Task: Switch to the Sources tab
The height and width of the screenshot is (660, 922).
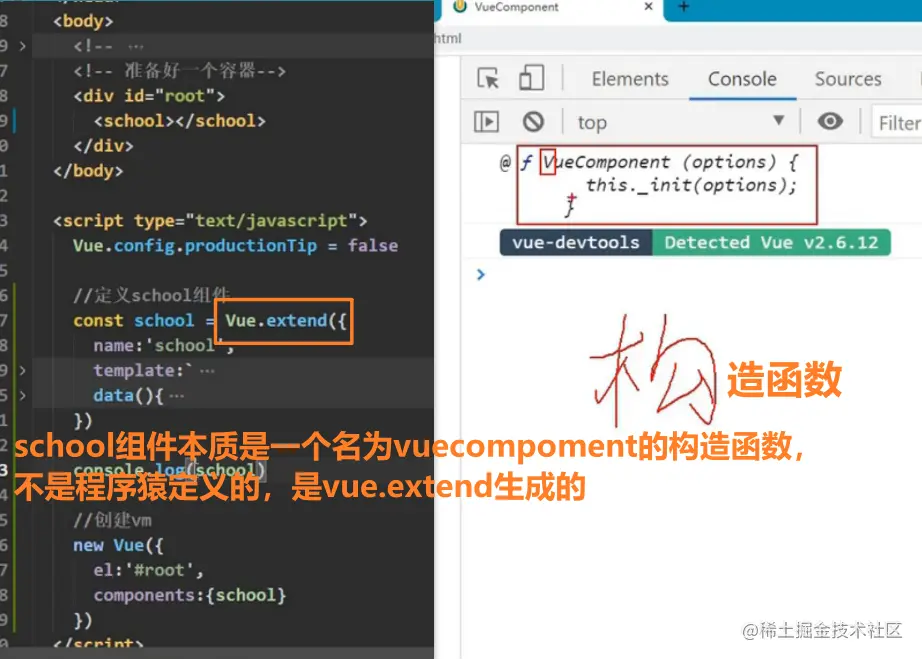Action: pos(848,79)
